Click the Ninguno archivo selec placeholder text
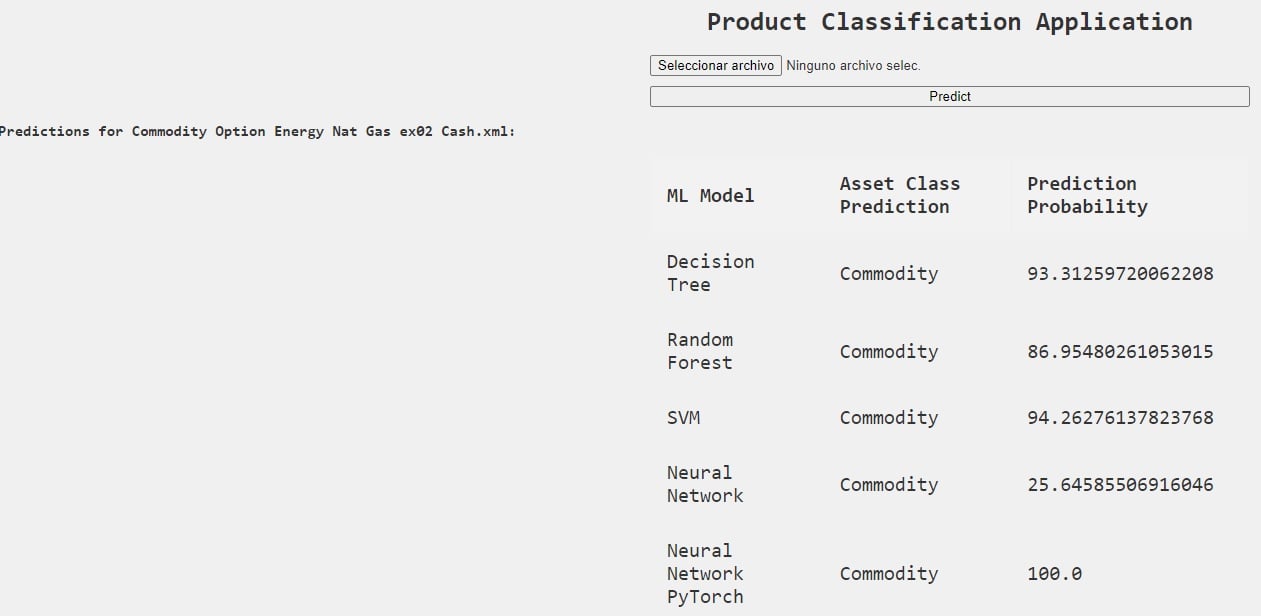The image size is (1261, 616). (836, 65)
